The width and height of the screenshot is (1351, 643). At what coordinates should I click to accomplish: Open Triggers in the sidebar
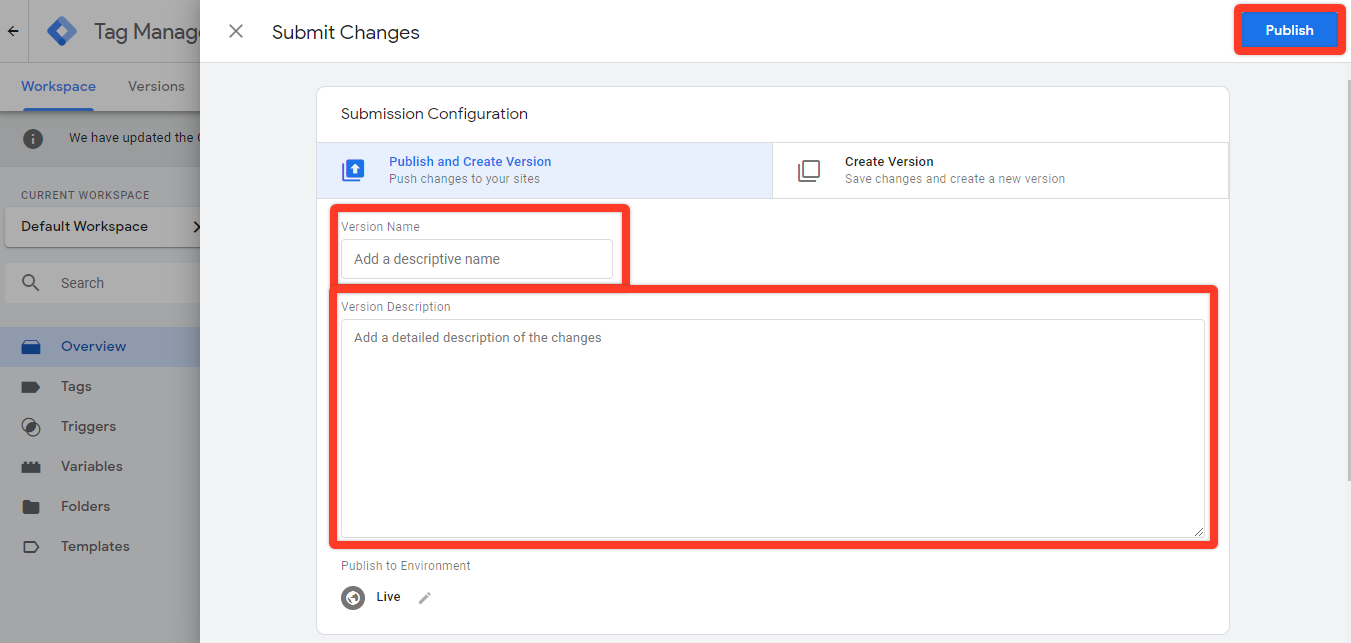pyautogui.click(x=100, y=427)
